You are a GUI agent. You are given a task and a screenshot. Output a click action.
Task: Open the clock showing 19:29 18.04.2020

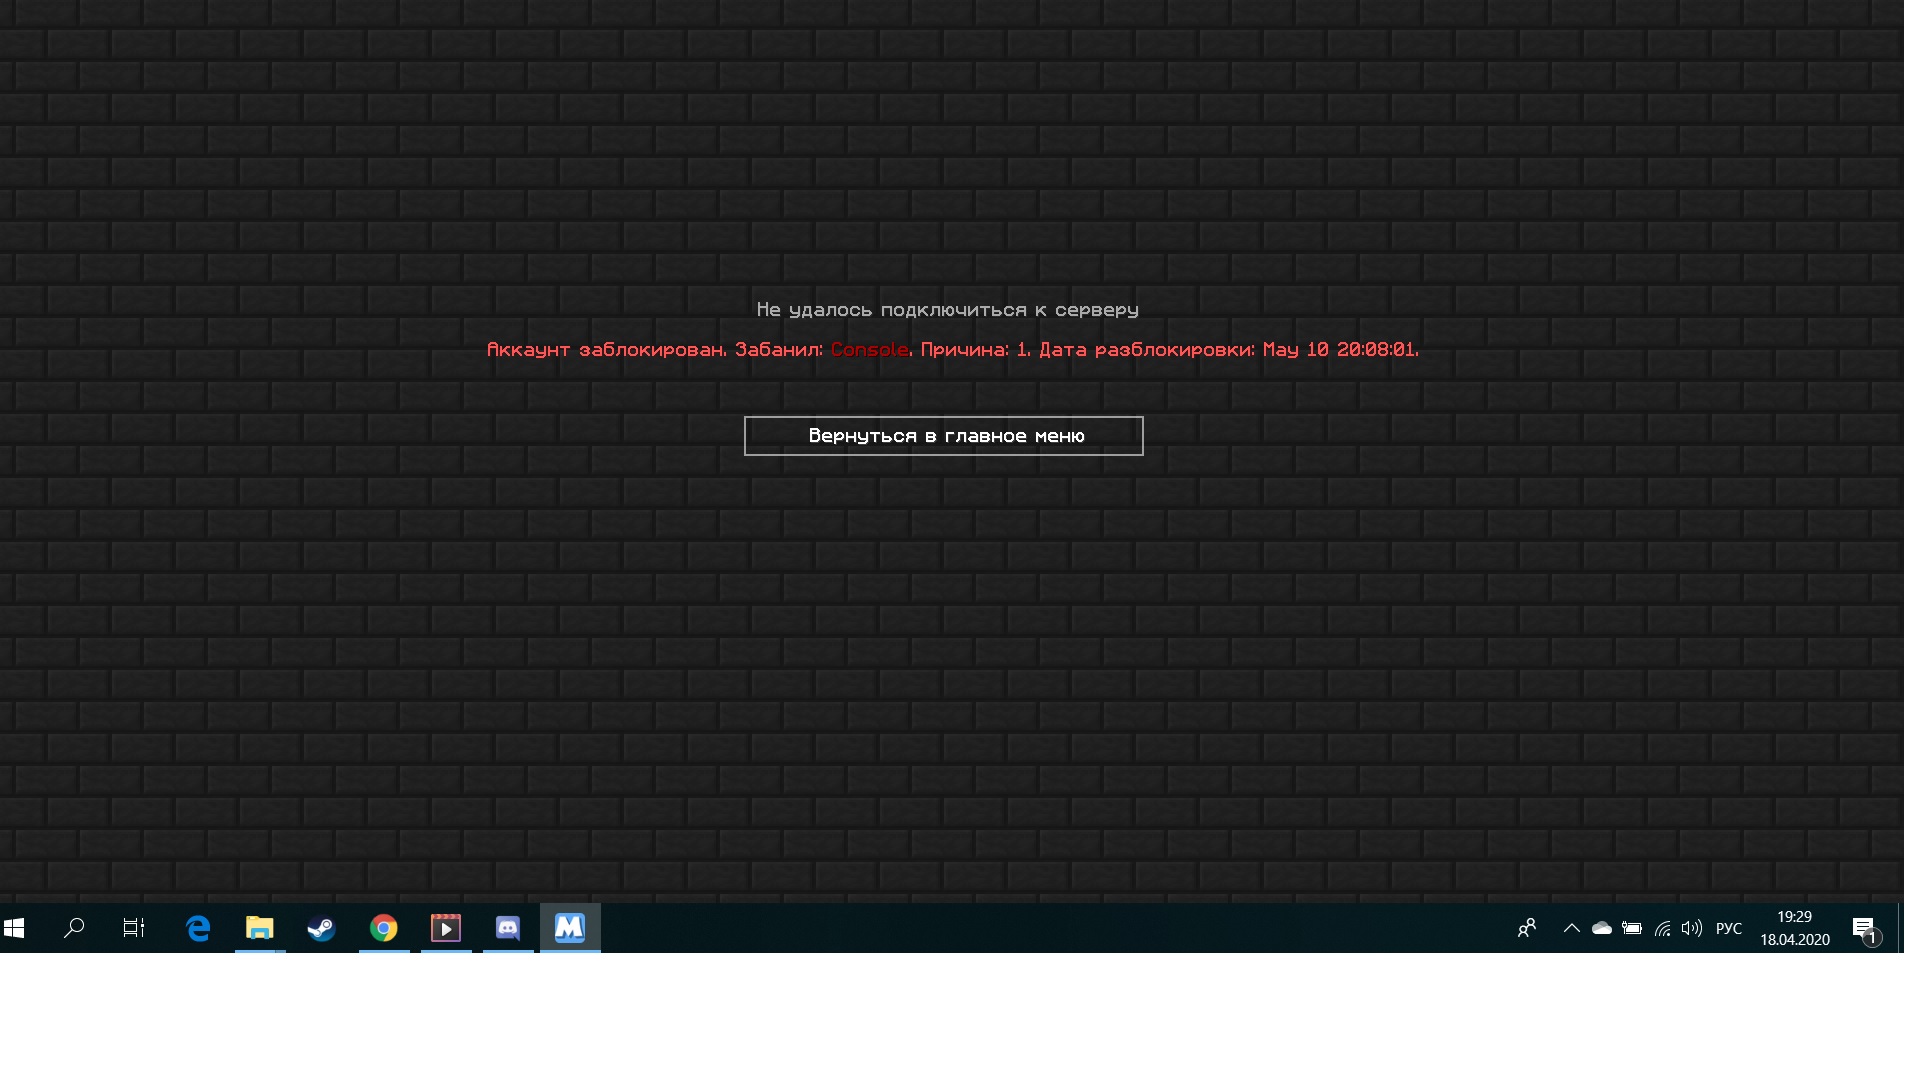pos(1795,928)
